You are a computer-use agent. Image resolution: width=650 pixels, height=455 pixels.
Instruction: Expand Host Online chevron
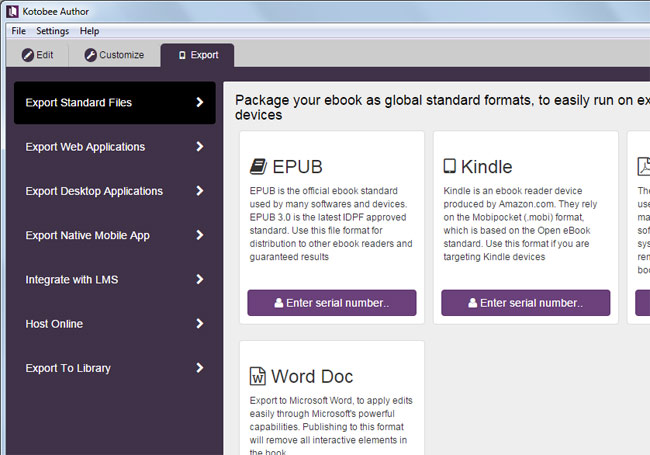coord(200,324)
